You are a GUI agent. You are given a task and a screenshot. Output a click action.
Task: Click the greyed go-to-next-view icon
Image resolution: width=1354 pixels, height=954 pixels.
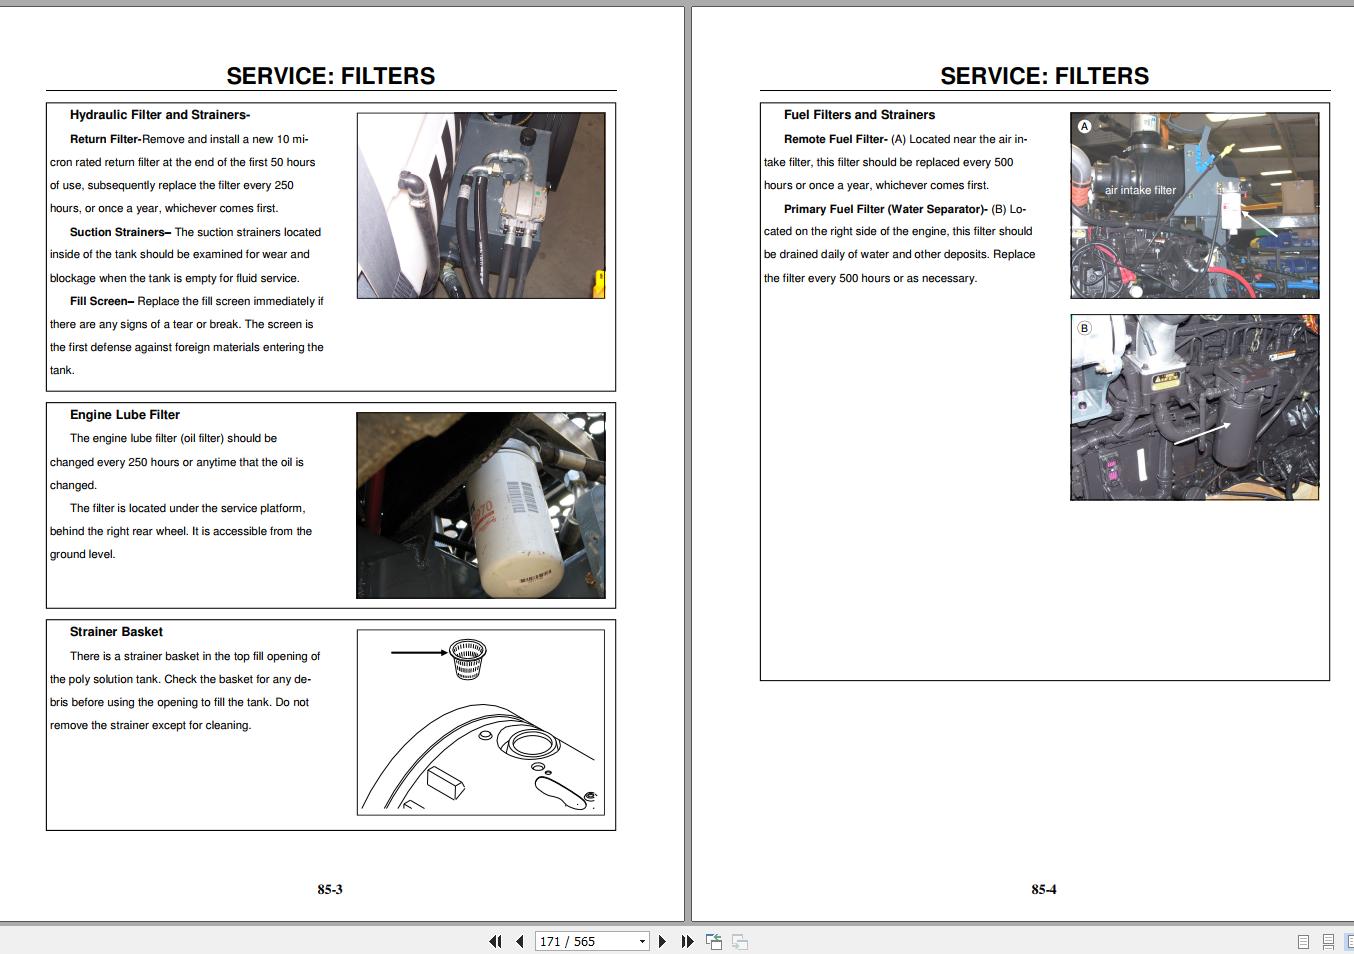740,941
